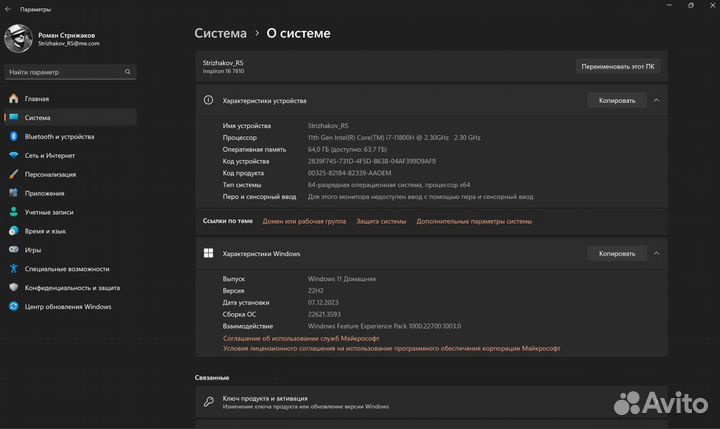Open Игры gamepad icon
This screenshot has width=720, height=429.
[x=14, y=249]
